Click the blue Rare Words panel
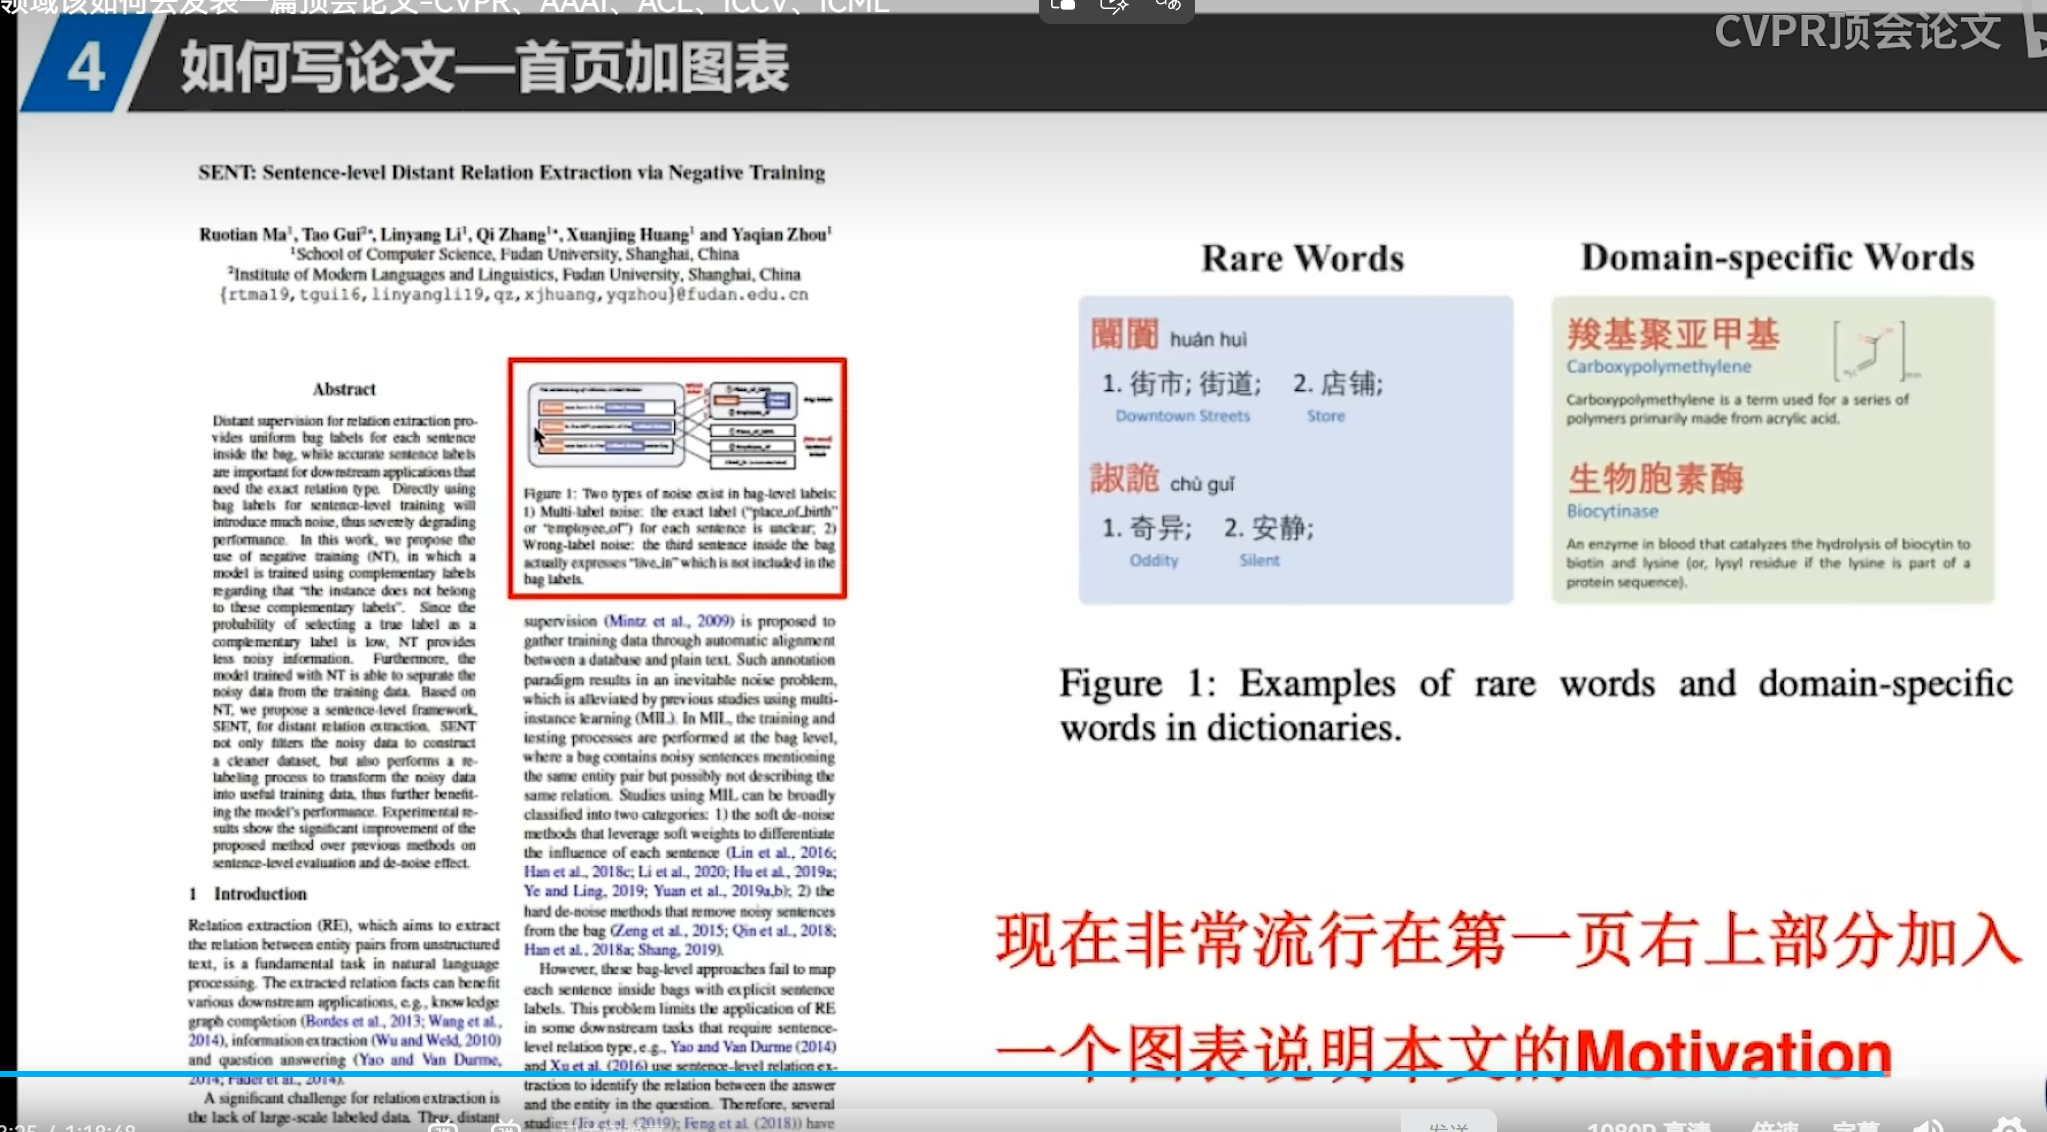This screenshot has width=2047, height=1132. tap(1295, 449)
